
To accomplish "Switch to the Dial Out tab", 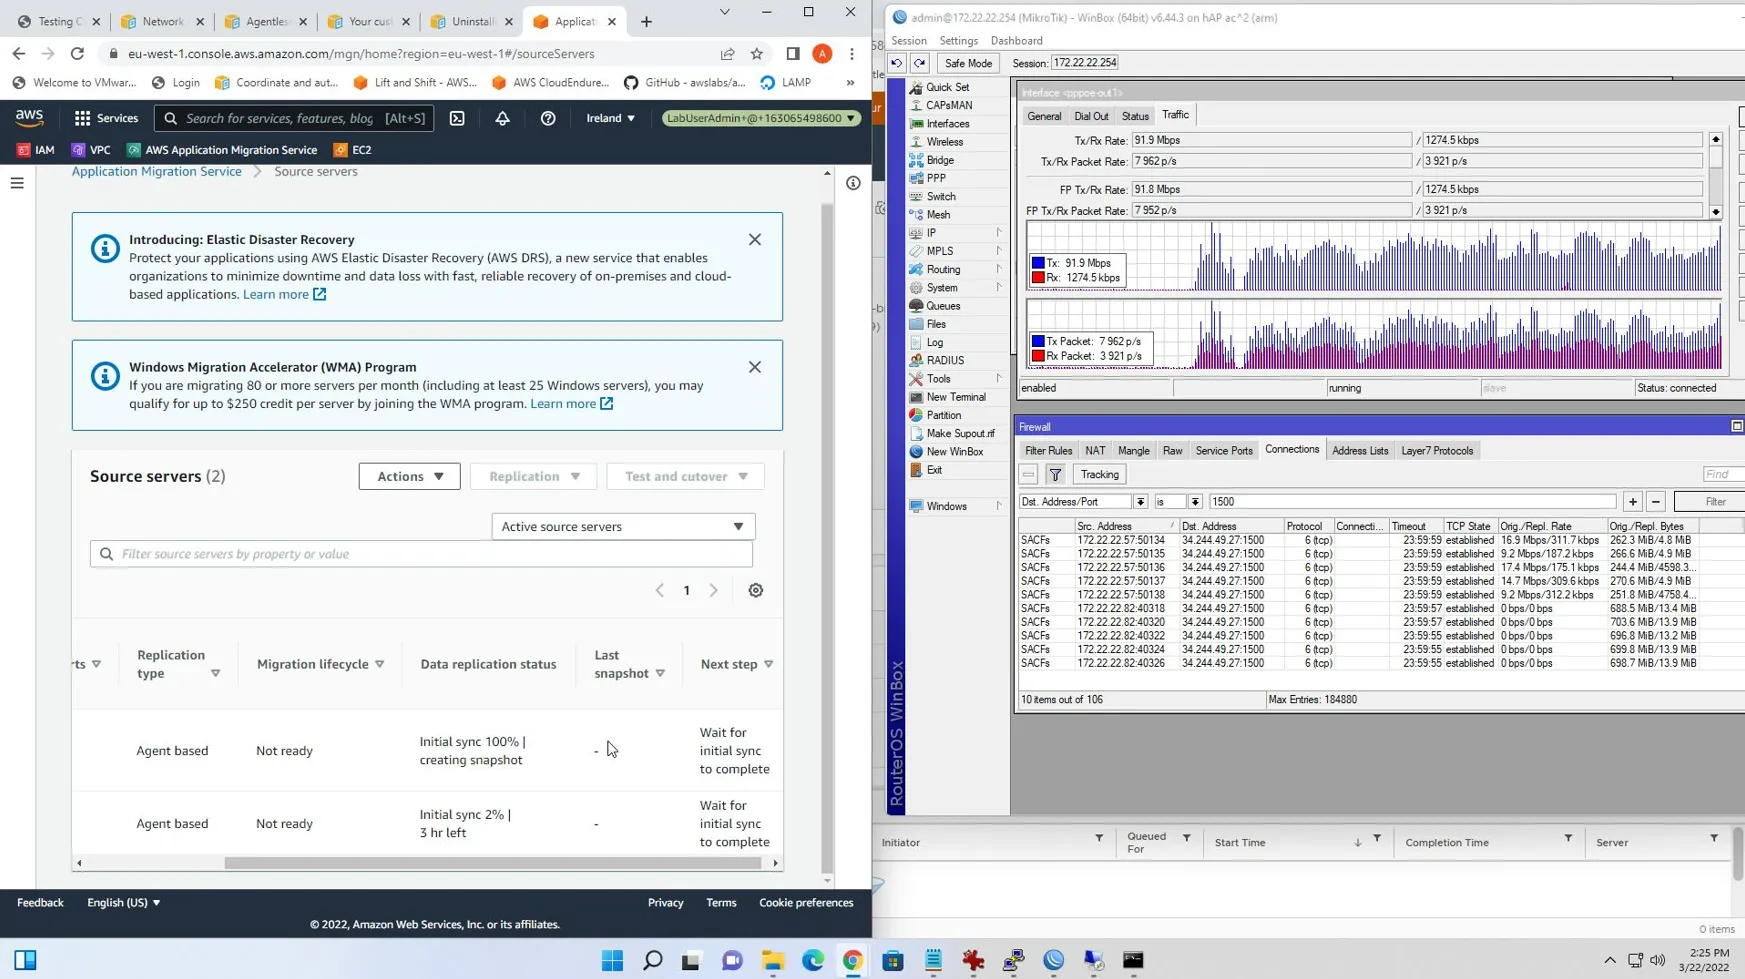I will (1091, 116).
